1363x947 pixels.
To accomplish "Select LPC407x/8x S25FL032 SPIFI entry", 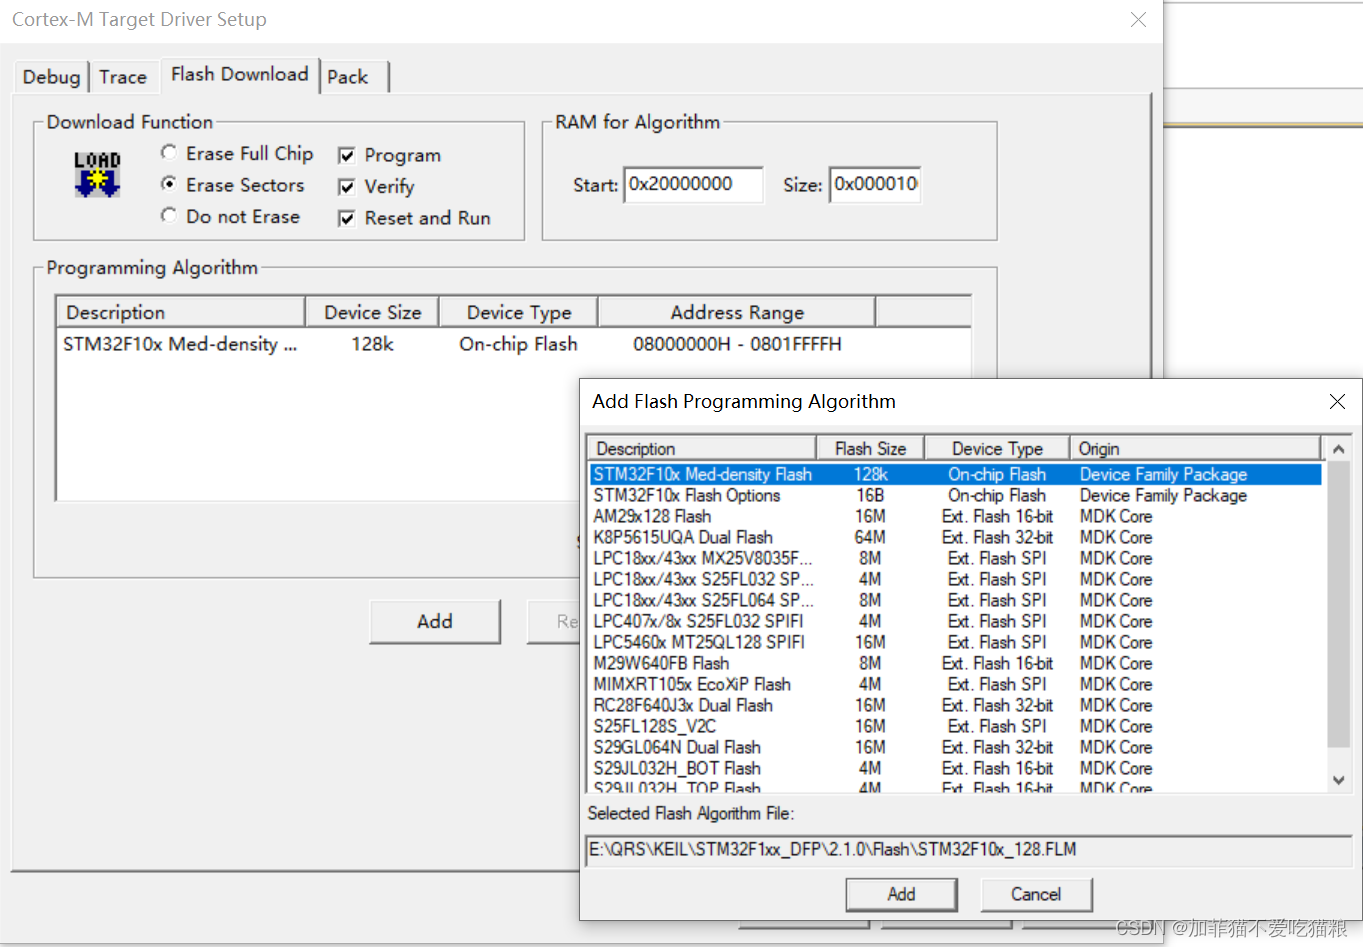I will 955,621.
